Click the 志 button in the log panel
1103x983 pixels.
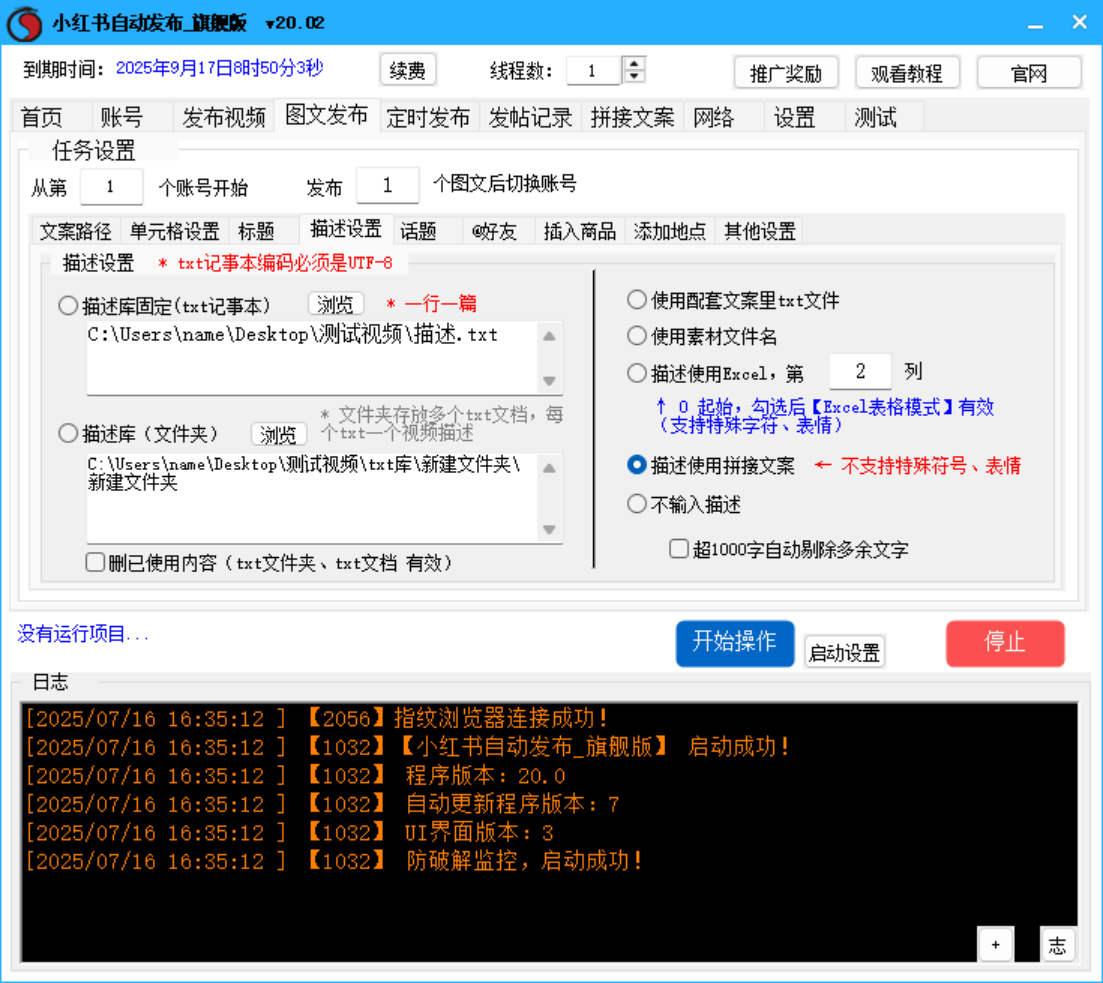[1057, 945]
